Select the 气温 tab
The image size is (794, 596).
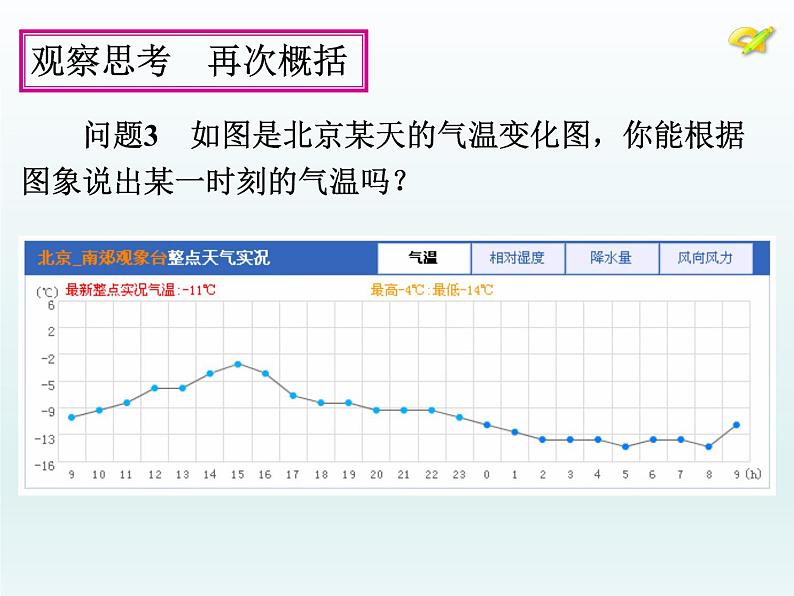tap(423, 258)
